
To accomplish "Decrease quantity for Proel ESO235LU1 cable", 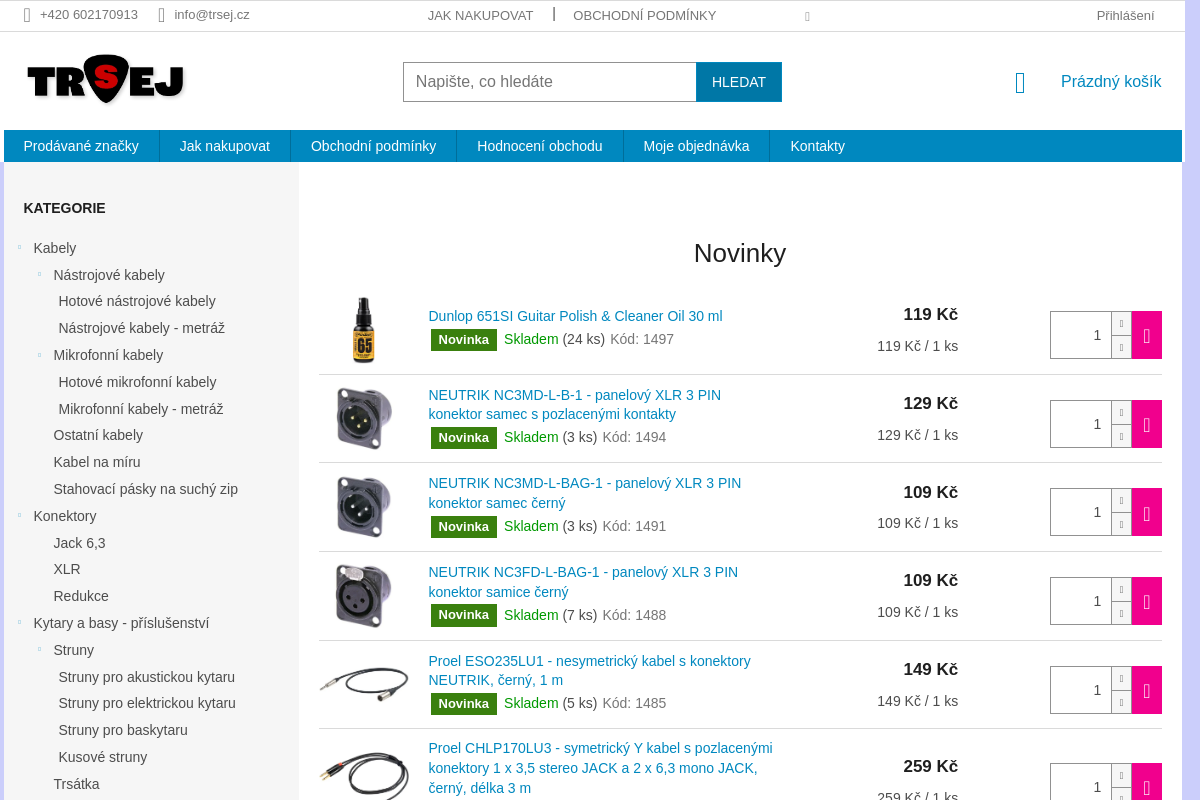I will [x=1121, y=702].
